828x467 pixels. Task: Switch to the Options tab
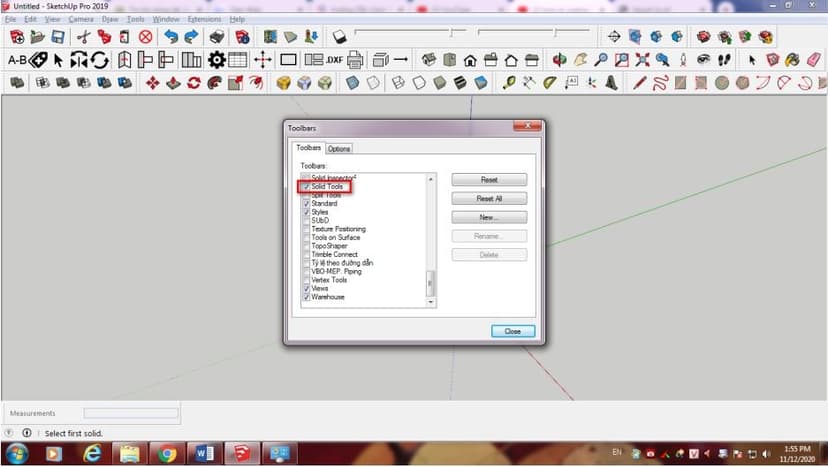[338, 149]
